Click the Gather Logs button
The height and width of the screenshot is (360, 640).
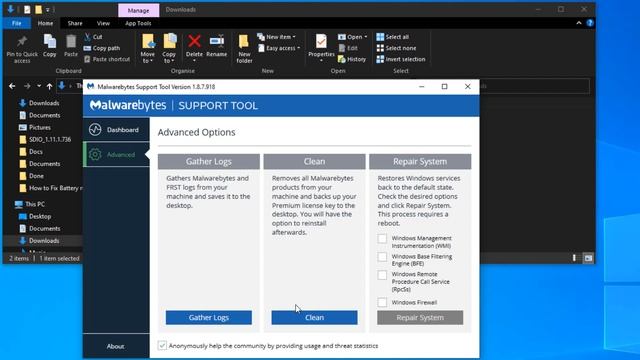click(x=209, y=318)
